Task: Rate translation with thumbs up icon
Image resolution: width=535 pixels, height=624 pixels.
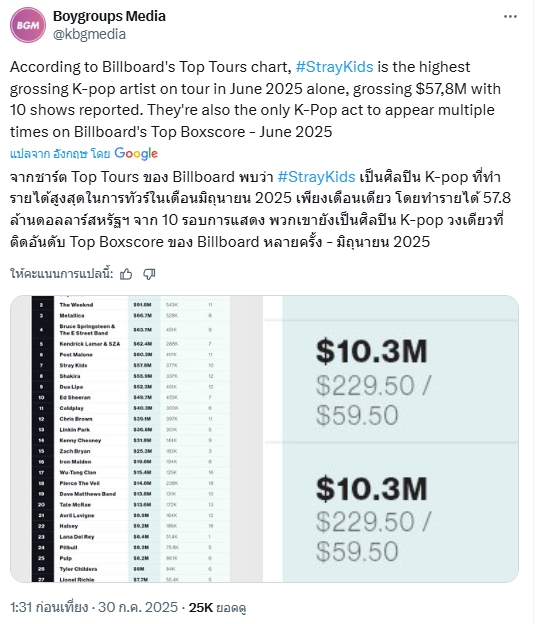Action: pyautogui.click(x=126, y=274)
